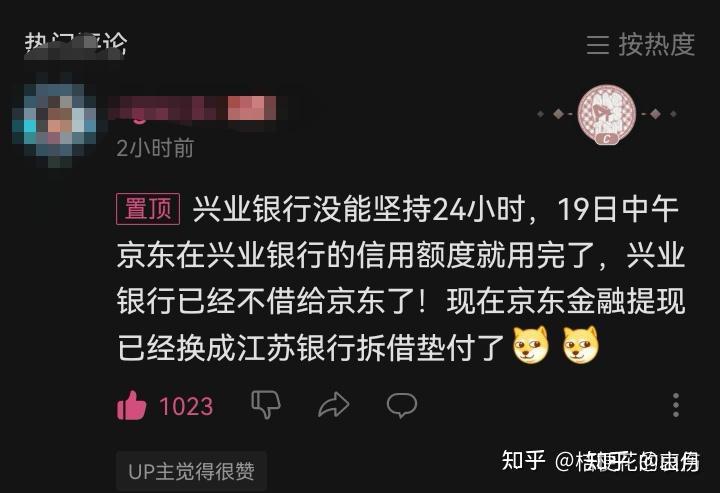
Task: Reply using the speech bubble icon
Action: coord(402,405)
